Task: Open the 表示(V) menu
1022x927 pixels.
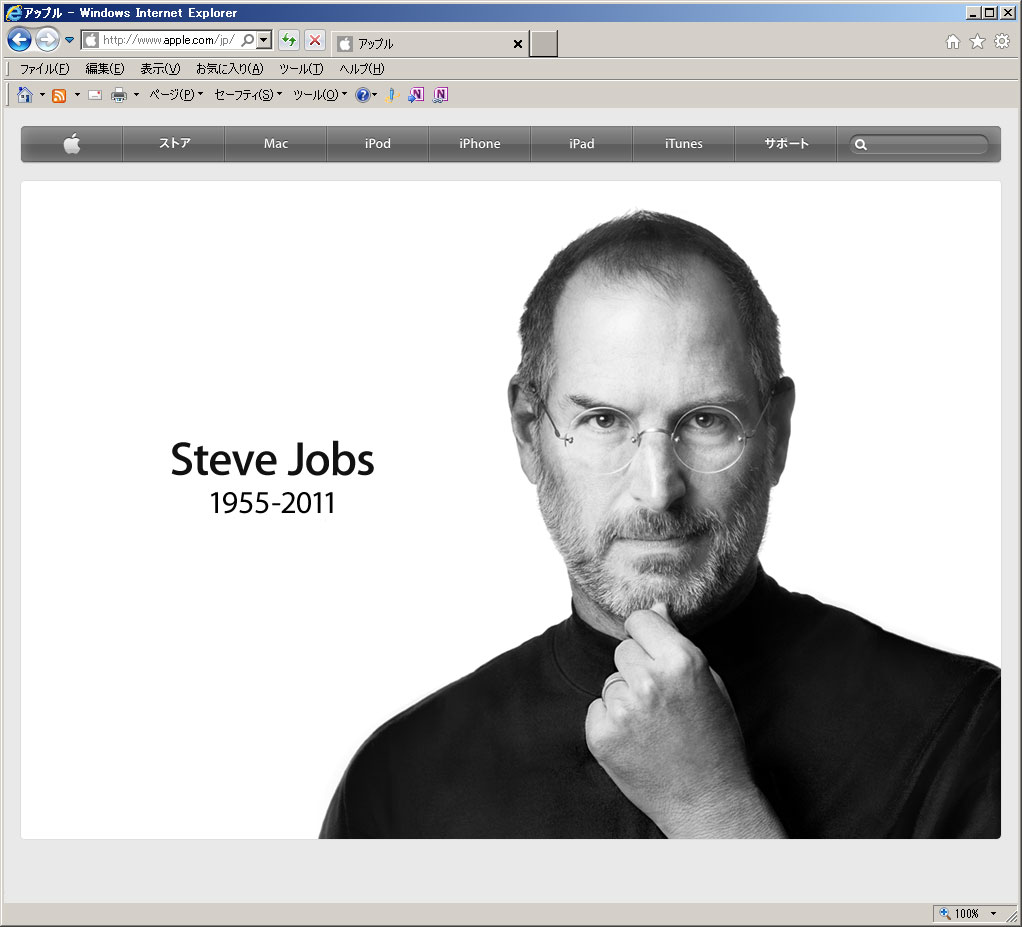Action: coord(160,68)
